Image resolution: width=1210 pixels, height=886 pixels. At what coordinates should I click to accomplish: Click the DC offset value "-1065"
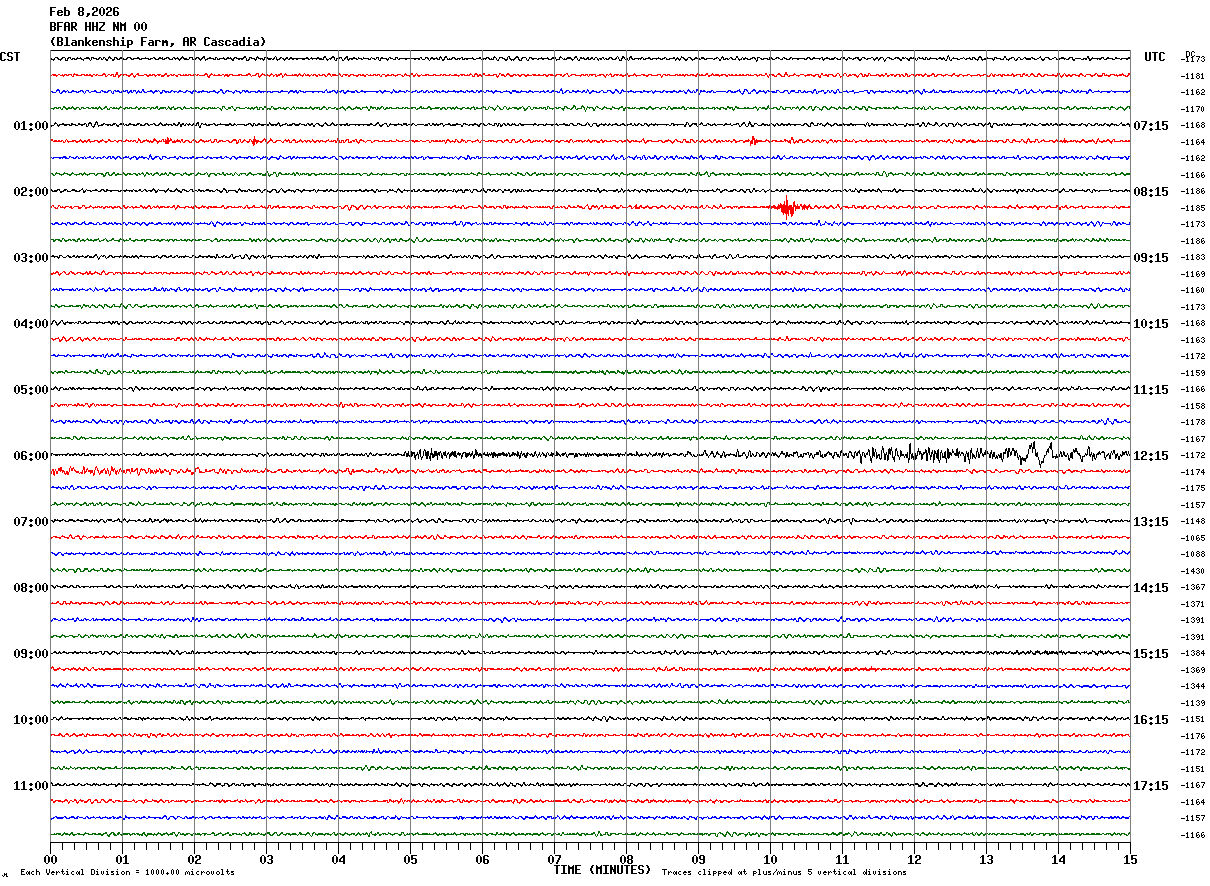[x=1193, y=538]
